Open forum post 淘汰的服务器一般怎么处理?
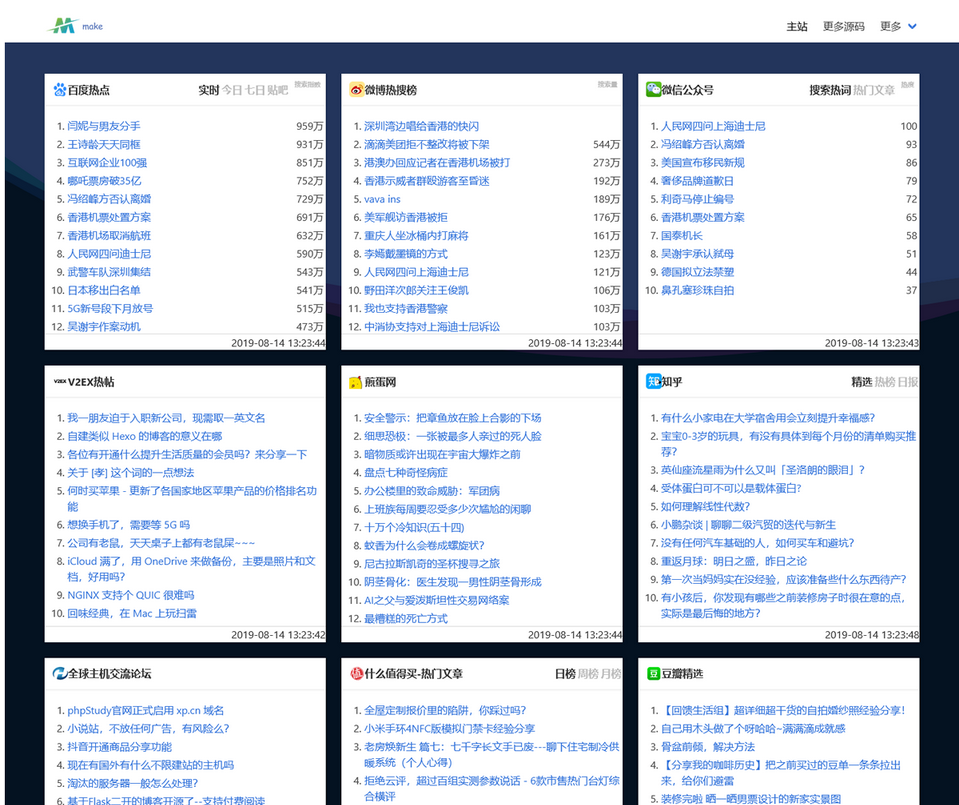The height and width of the screenshot is (805, 959). pyautogui.click(x=133, y=783)
